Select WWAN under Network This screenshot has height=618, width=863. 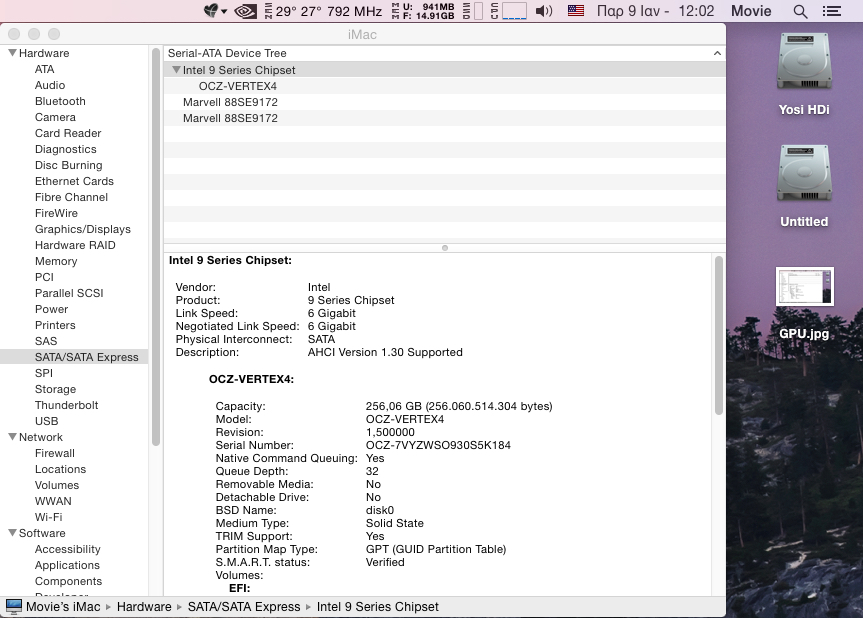click(x=53, y=501)
